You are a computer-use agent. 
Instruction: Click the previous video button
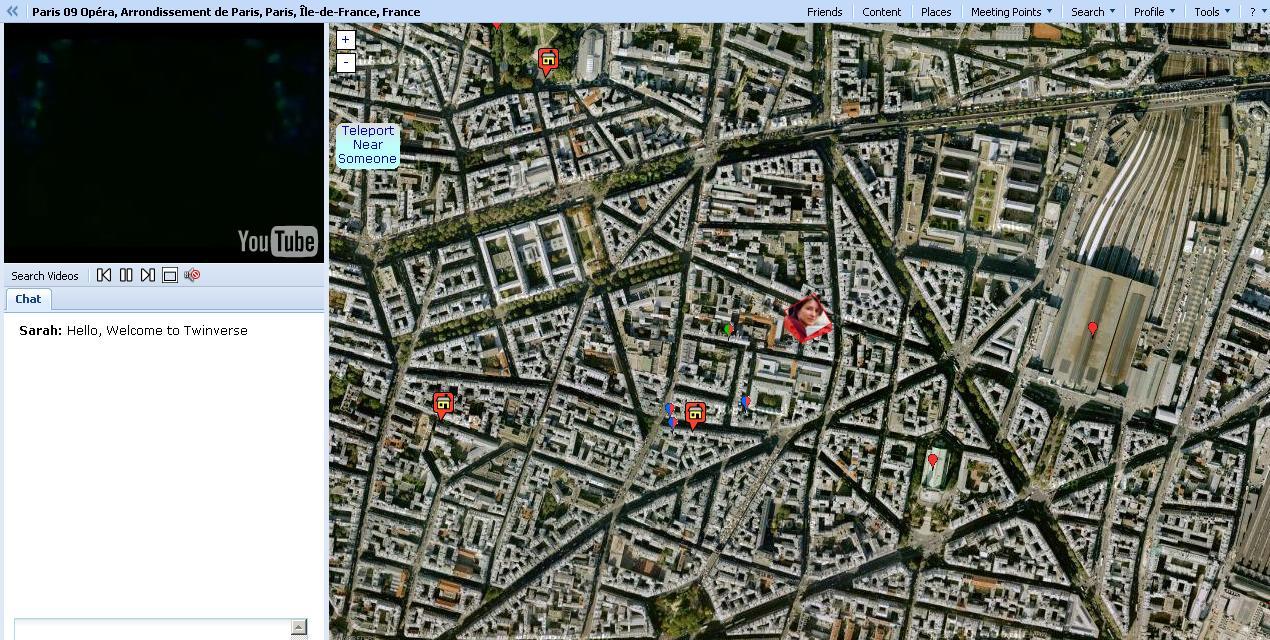104,275
